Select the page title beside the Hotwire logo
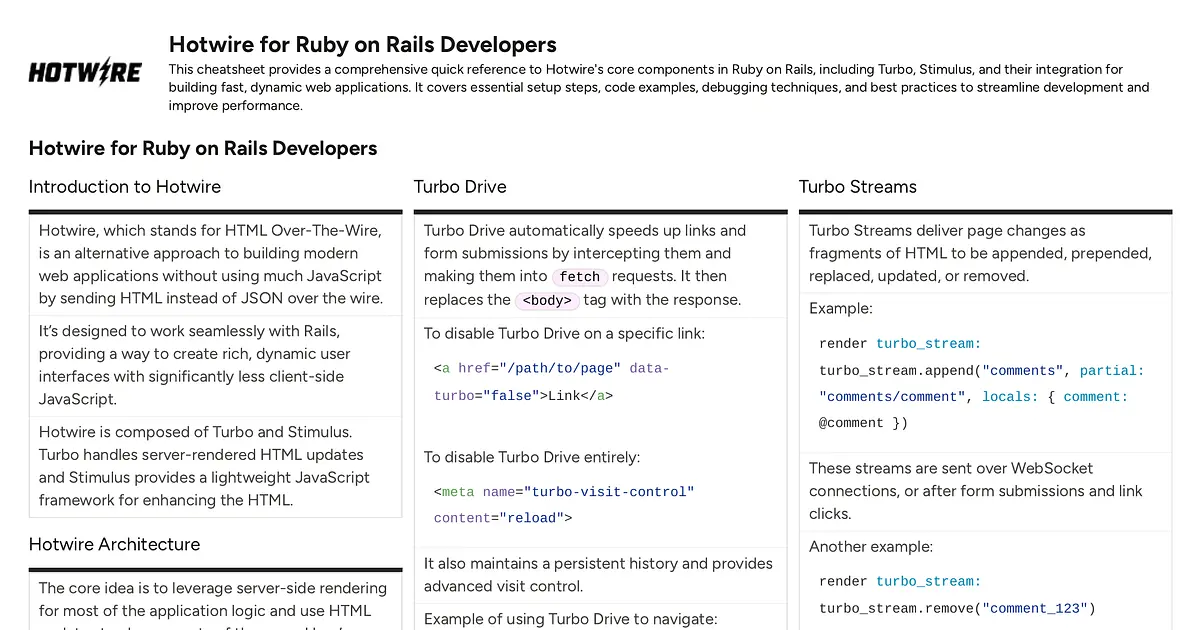This screenshot has height=630, width=1200. [x=363, y=44]
